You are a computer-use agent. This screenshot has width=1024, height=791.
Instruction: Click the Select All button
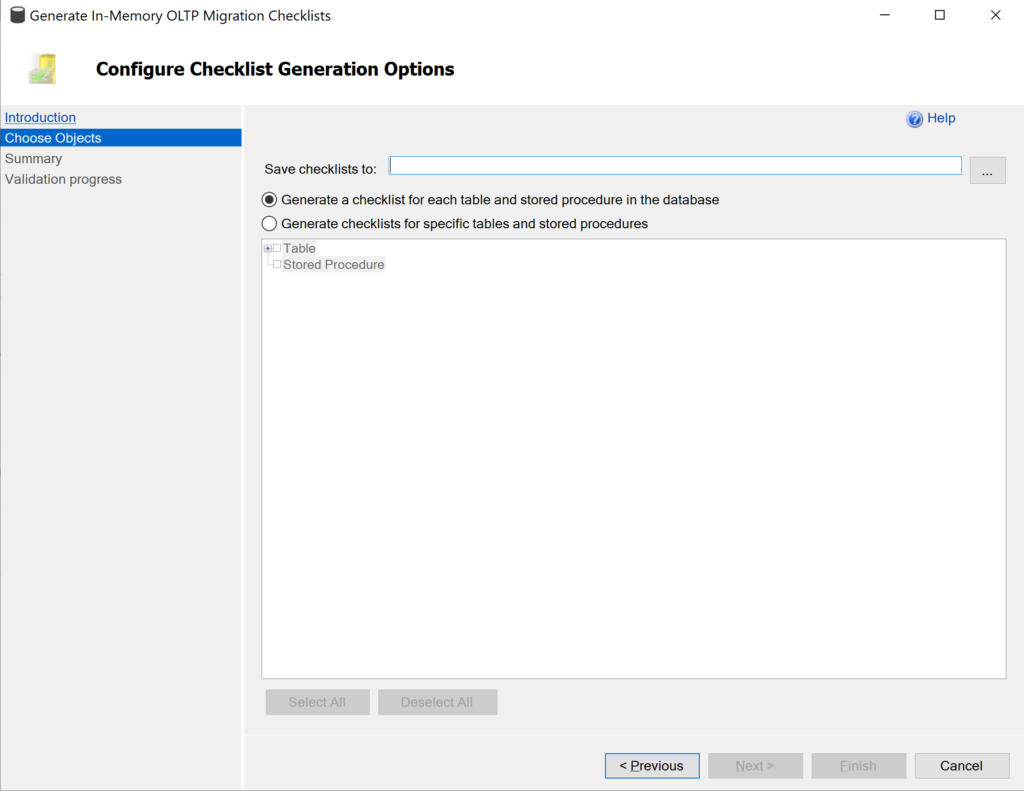[x=317, y=702]
